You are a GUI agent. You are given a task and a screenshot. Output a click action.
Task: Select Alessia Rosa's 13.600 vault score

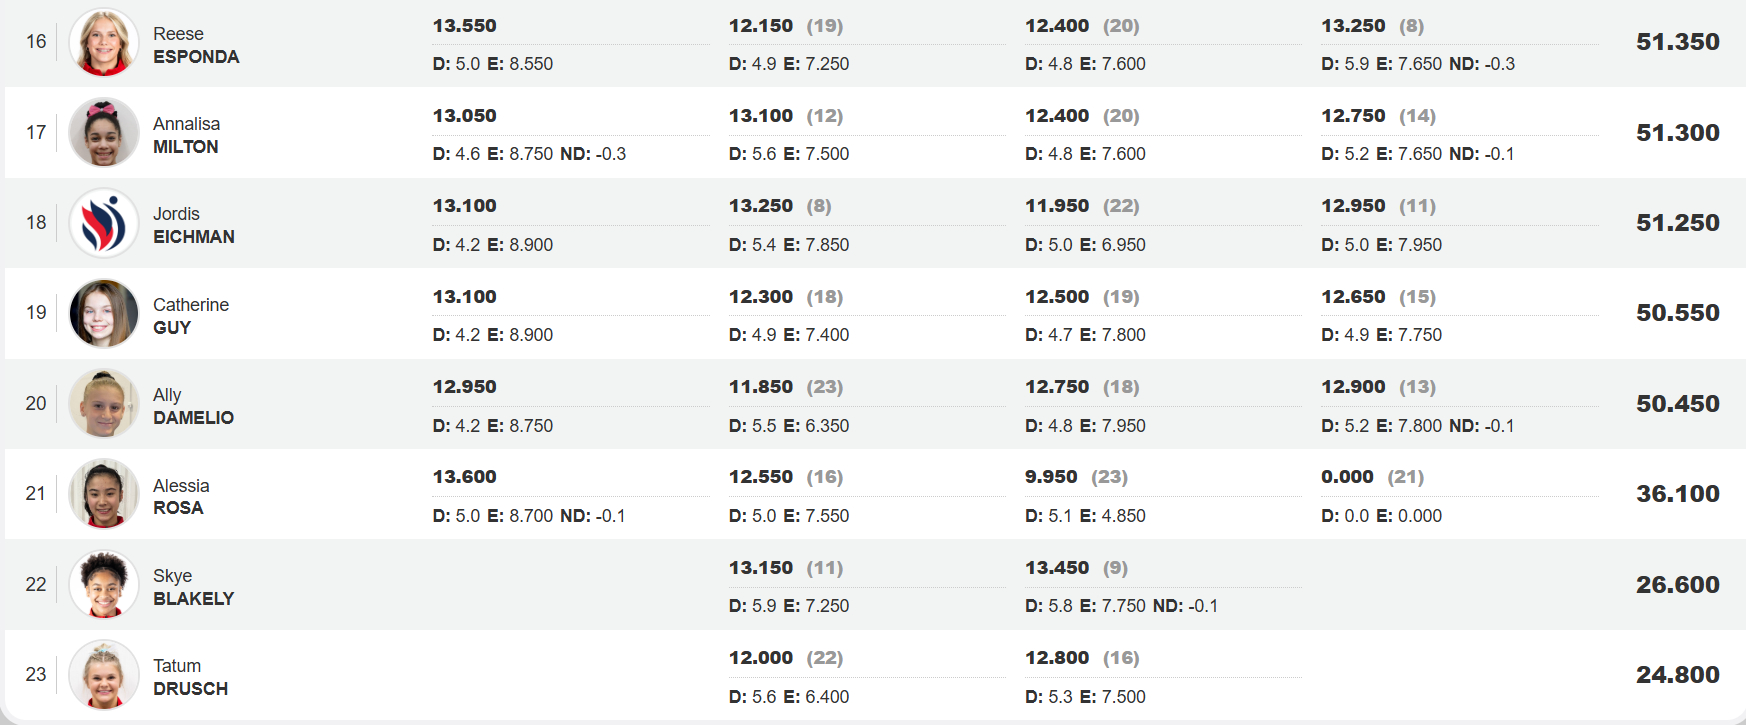pos(464,477)
